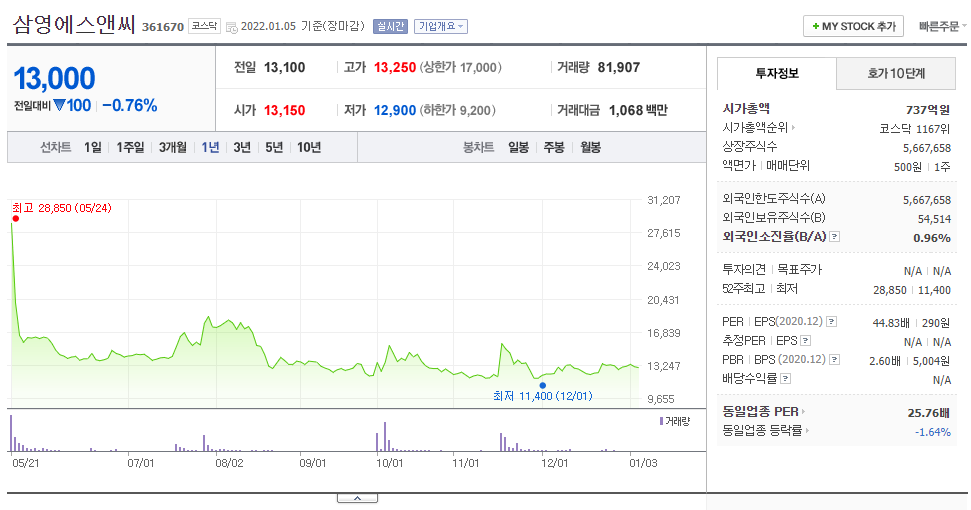The height and width of the screenshot is (510, 971).
Task: Click the 10/01 date label on the chart axis
Action: coord(390,464)
